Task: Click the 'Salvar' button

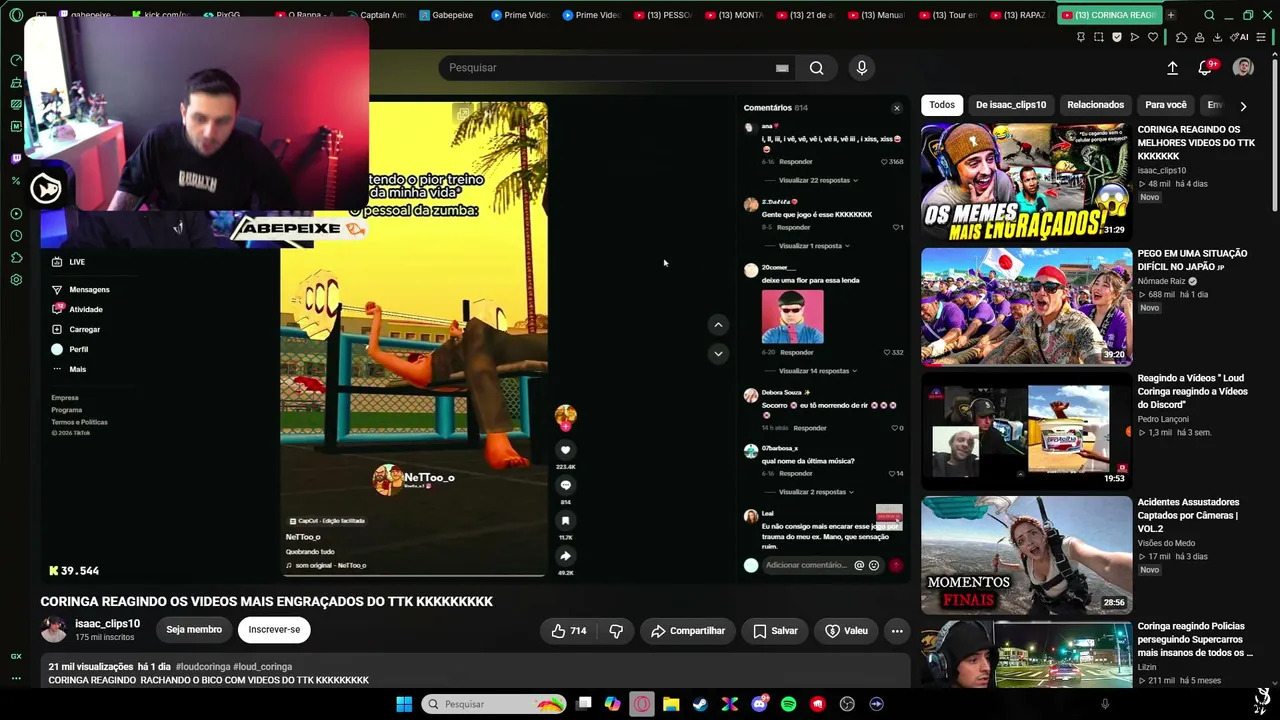Action: (x=775, y=631)
